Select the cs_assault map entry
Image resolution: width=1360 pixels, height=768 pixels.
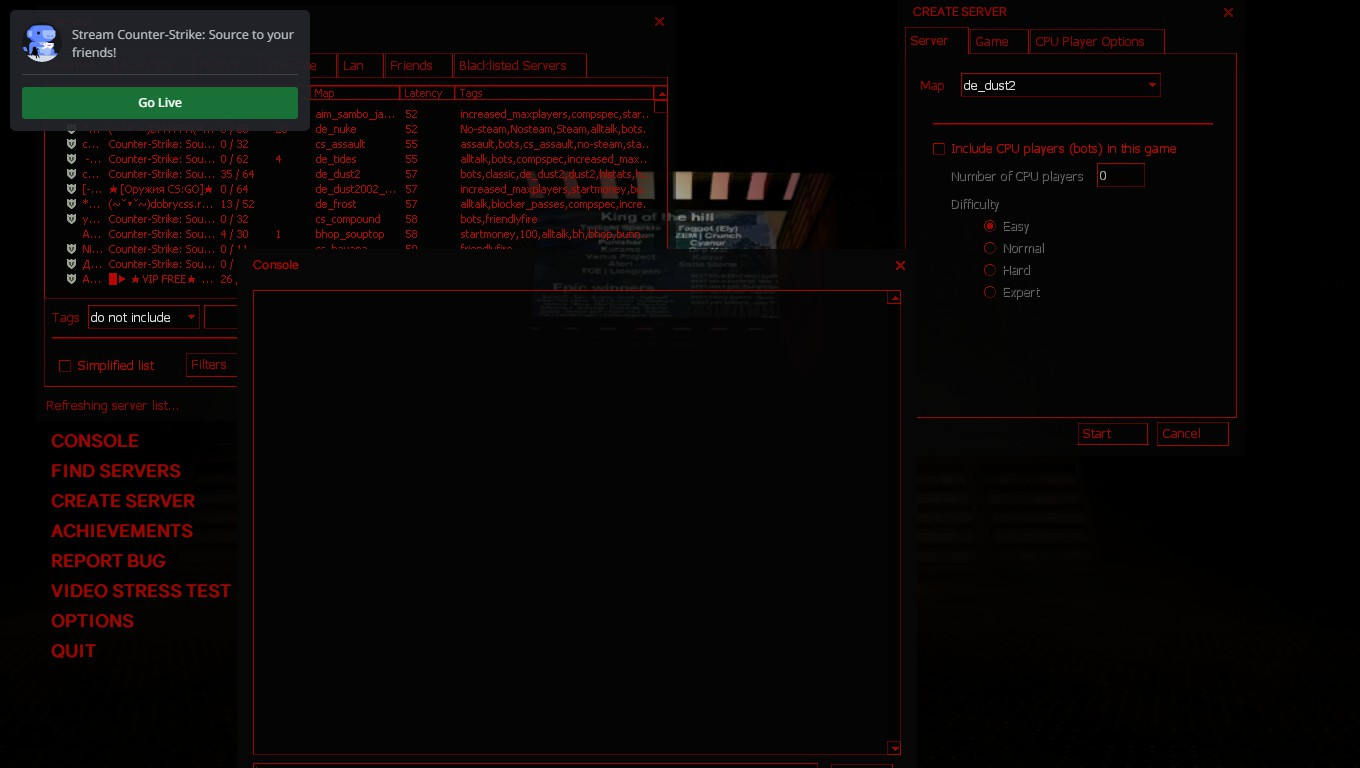pos(340,144)
